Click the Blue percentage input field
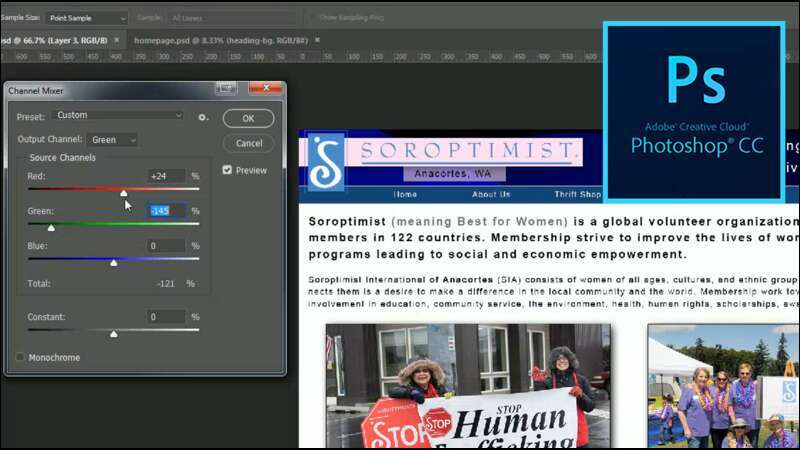 coord(166,246)
